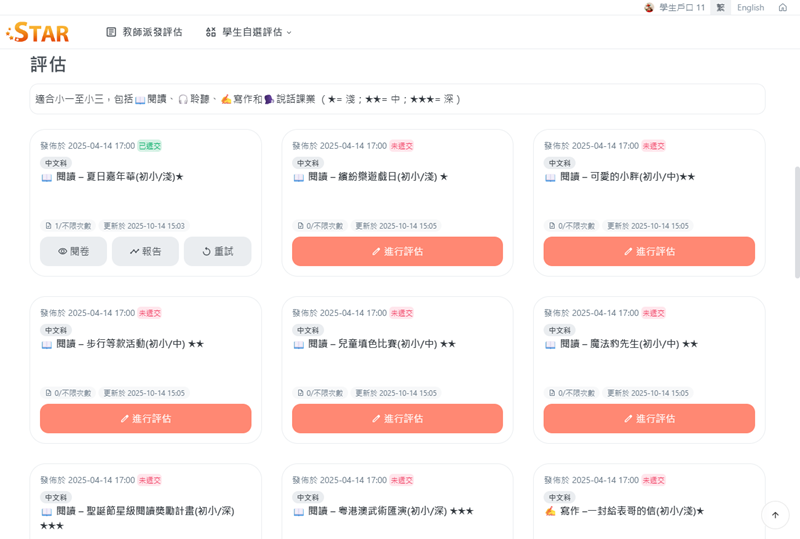Viewport: 800px width, 539px height.
Task: Expand the 學生自選評估 dropdown chevron
Action: point(289,32)
